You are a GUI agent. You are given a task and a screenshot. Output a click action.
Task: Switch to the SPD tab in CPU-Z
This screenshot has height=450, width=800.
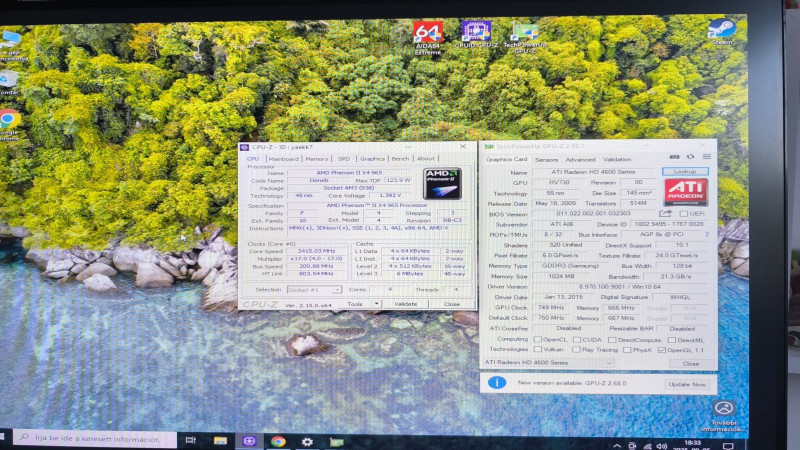click(x=344, y=159)
